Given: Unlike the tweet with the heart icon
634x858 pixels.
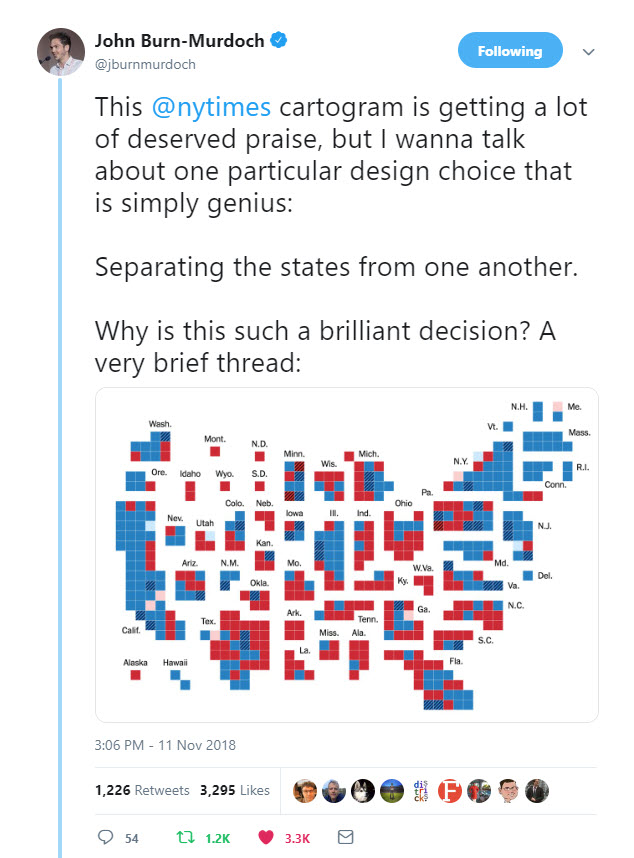Looking at the screenshot, I should pyautogui.click(x=266, y=837).
